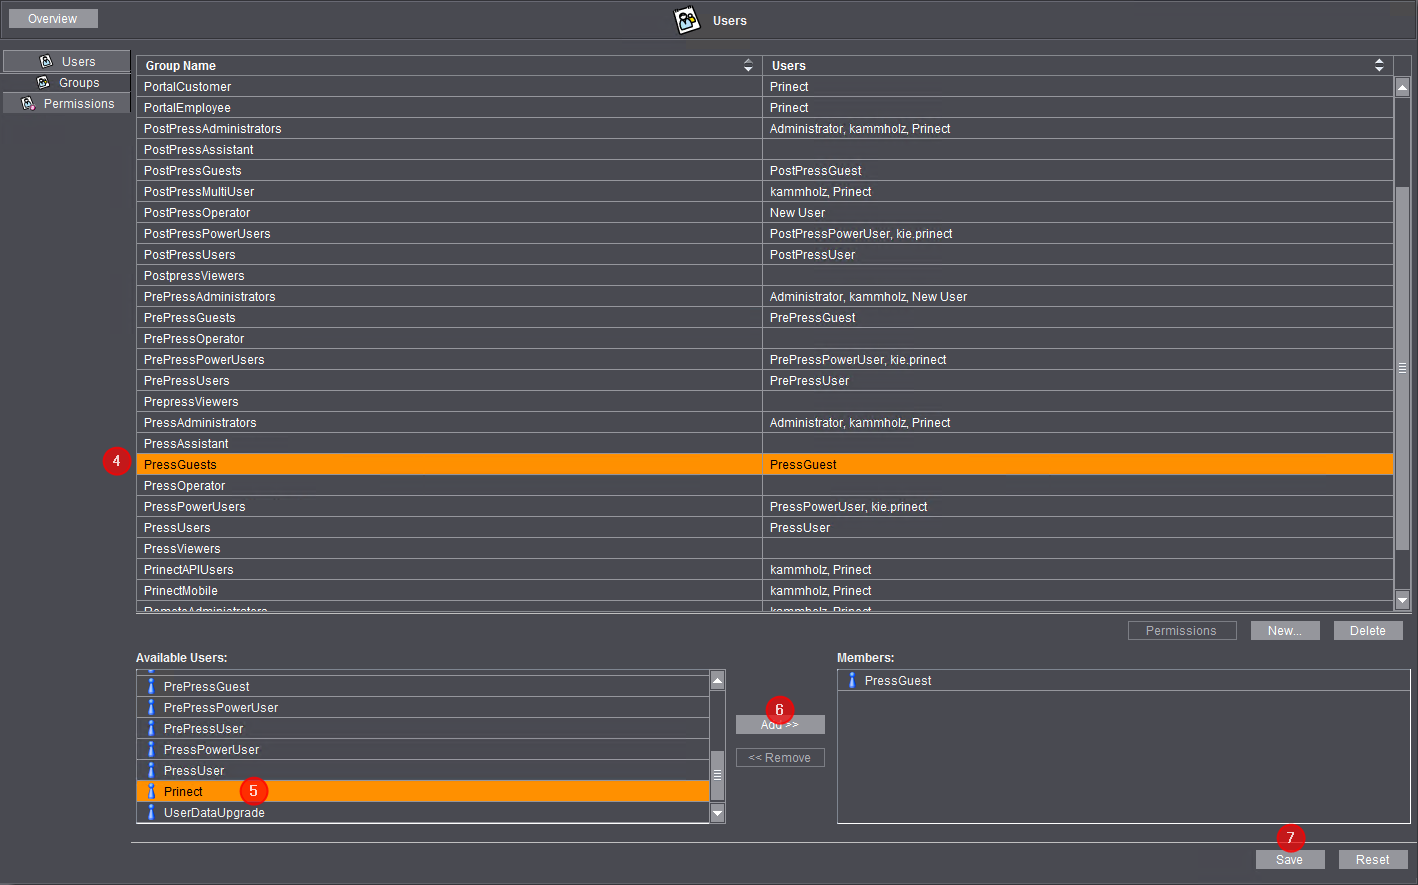Image resolution: width=1418 pixels, height=885 pixels.
Task: Select the PostPressGuests group row
Action: 765,170
